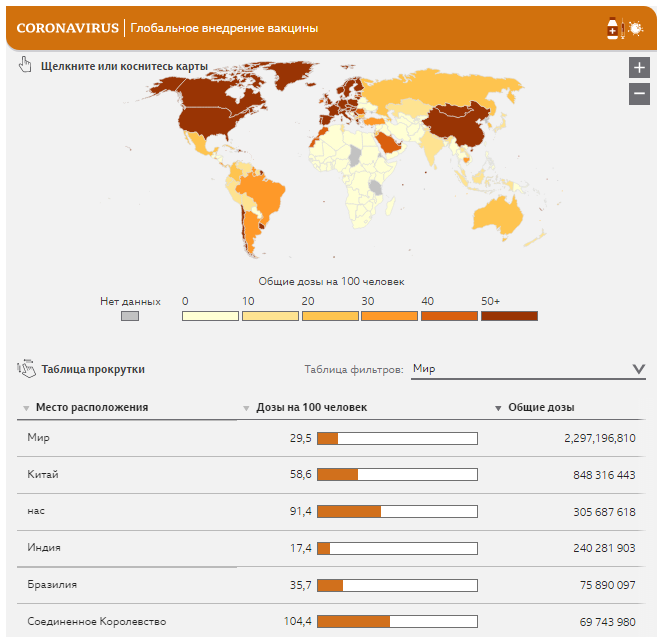Select the Китай table row
This screenshot has height=637, width=667.
click(331, 475)
